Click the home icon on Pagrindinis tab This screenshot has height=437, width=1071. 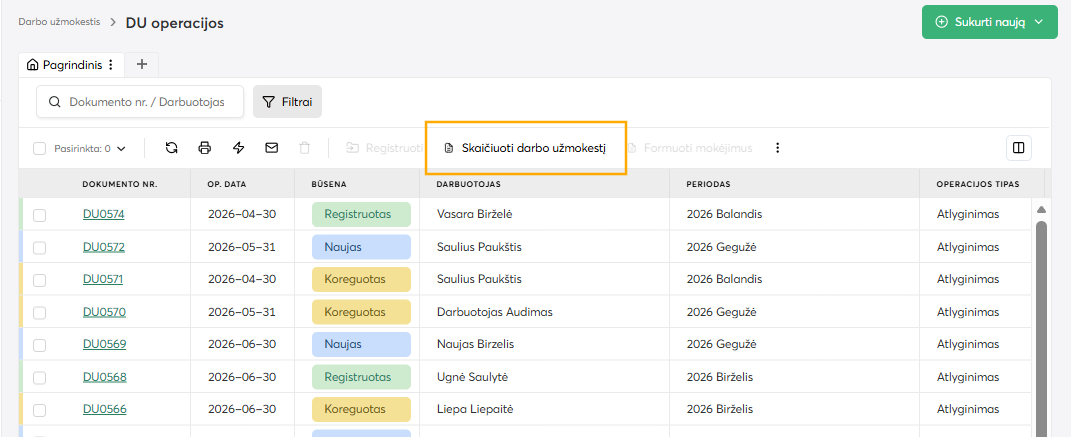[x=32, y=65]
